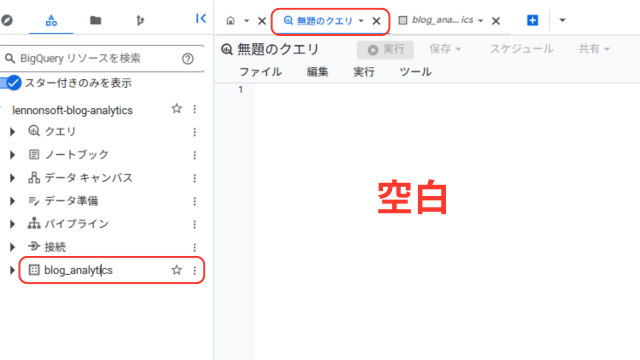
Task: Toggle スター付きのみを表示 switch
Action: point(11,83)
